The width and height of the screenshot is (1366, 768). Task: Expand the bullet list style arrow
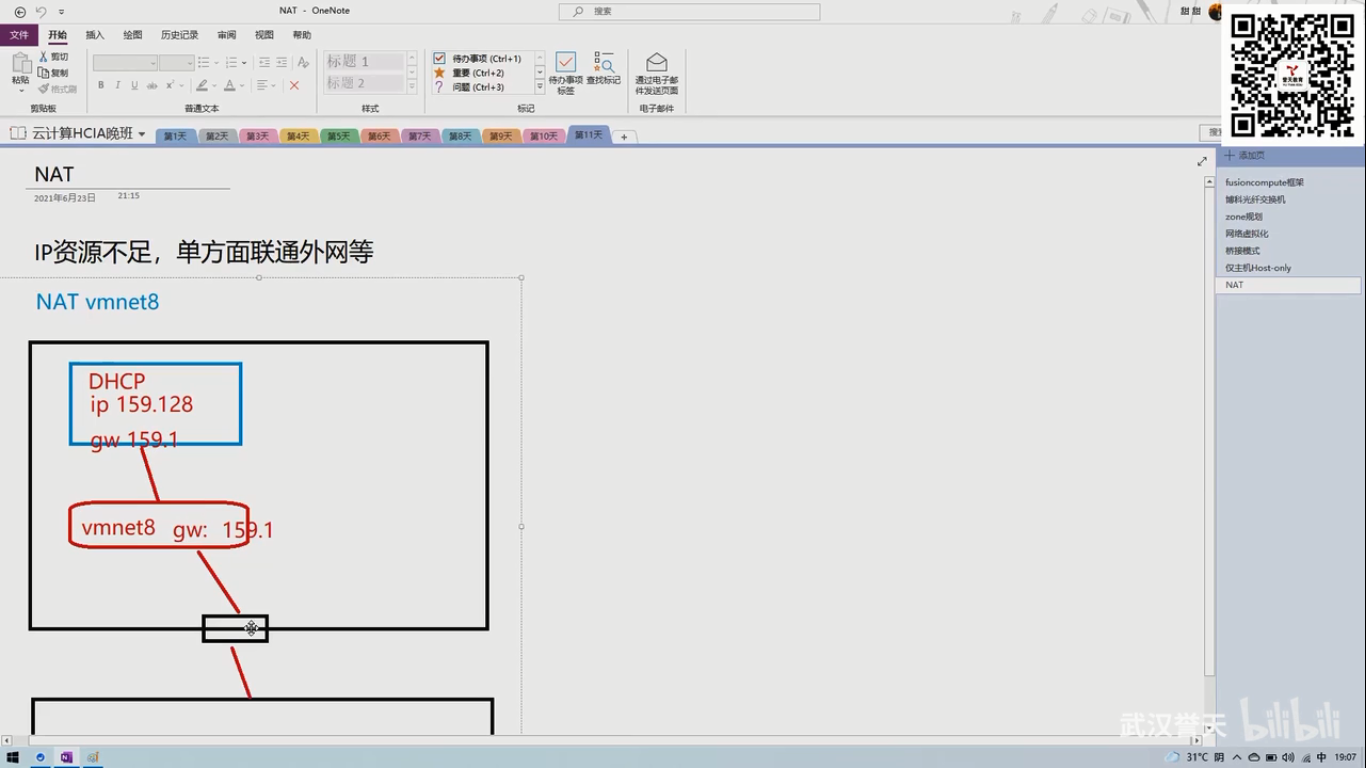coord(215,63)
